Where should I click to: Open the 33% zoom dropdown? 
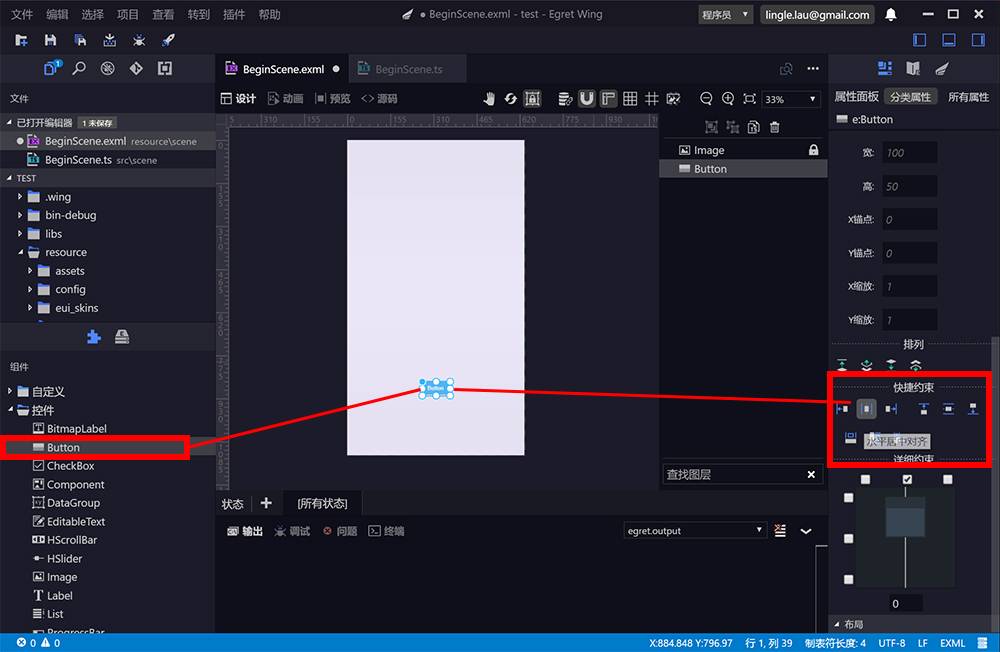pos(790,99)
